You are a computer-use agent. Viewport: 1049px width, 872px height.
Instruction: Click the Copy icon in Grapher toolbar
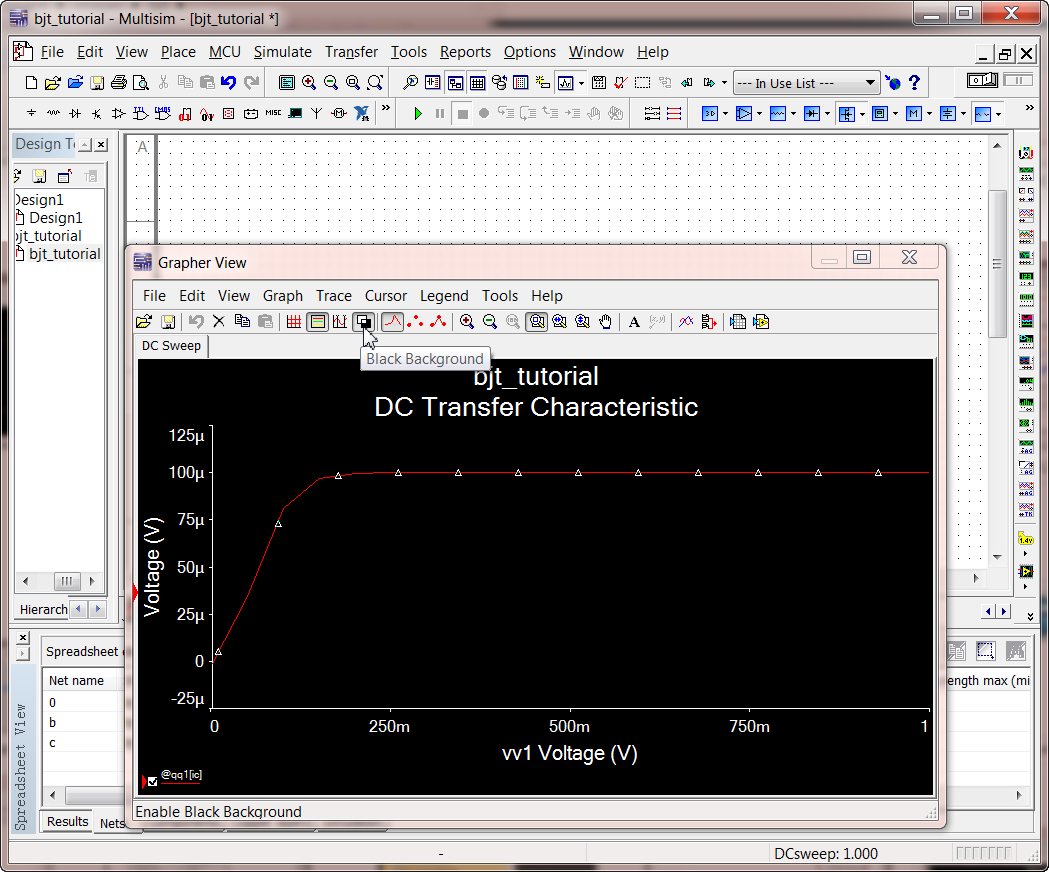(x=242, y=322)
